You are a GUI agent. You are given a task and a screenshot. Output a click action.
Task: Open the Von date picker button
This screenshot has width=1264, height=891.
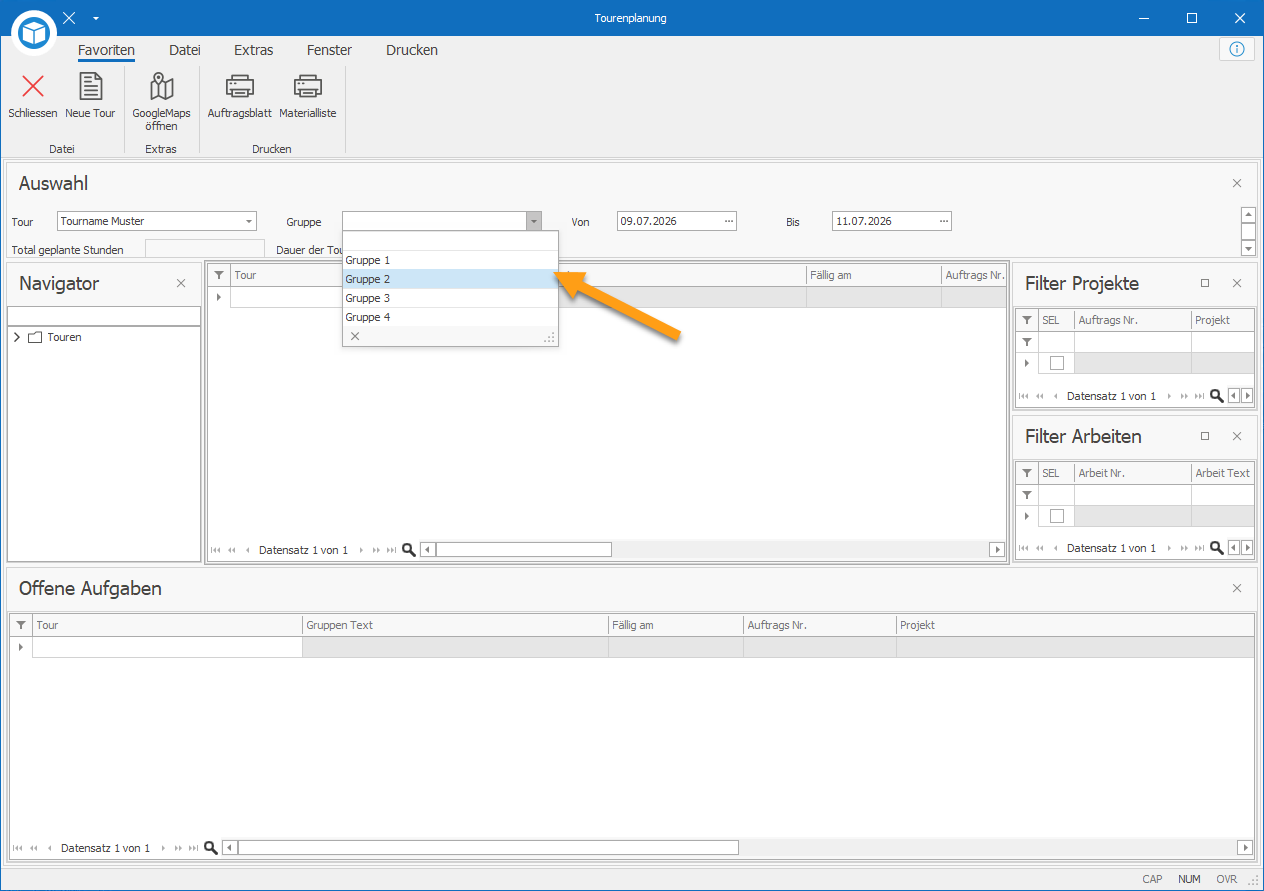(729, 222)
